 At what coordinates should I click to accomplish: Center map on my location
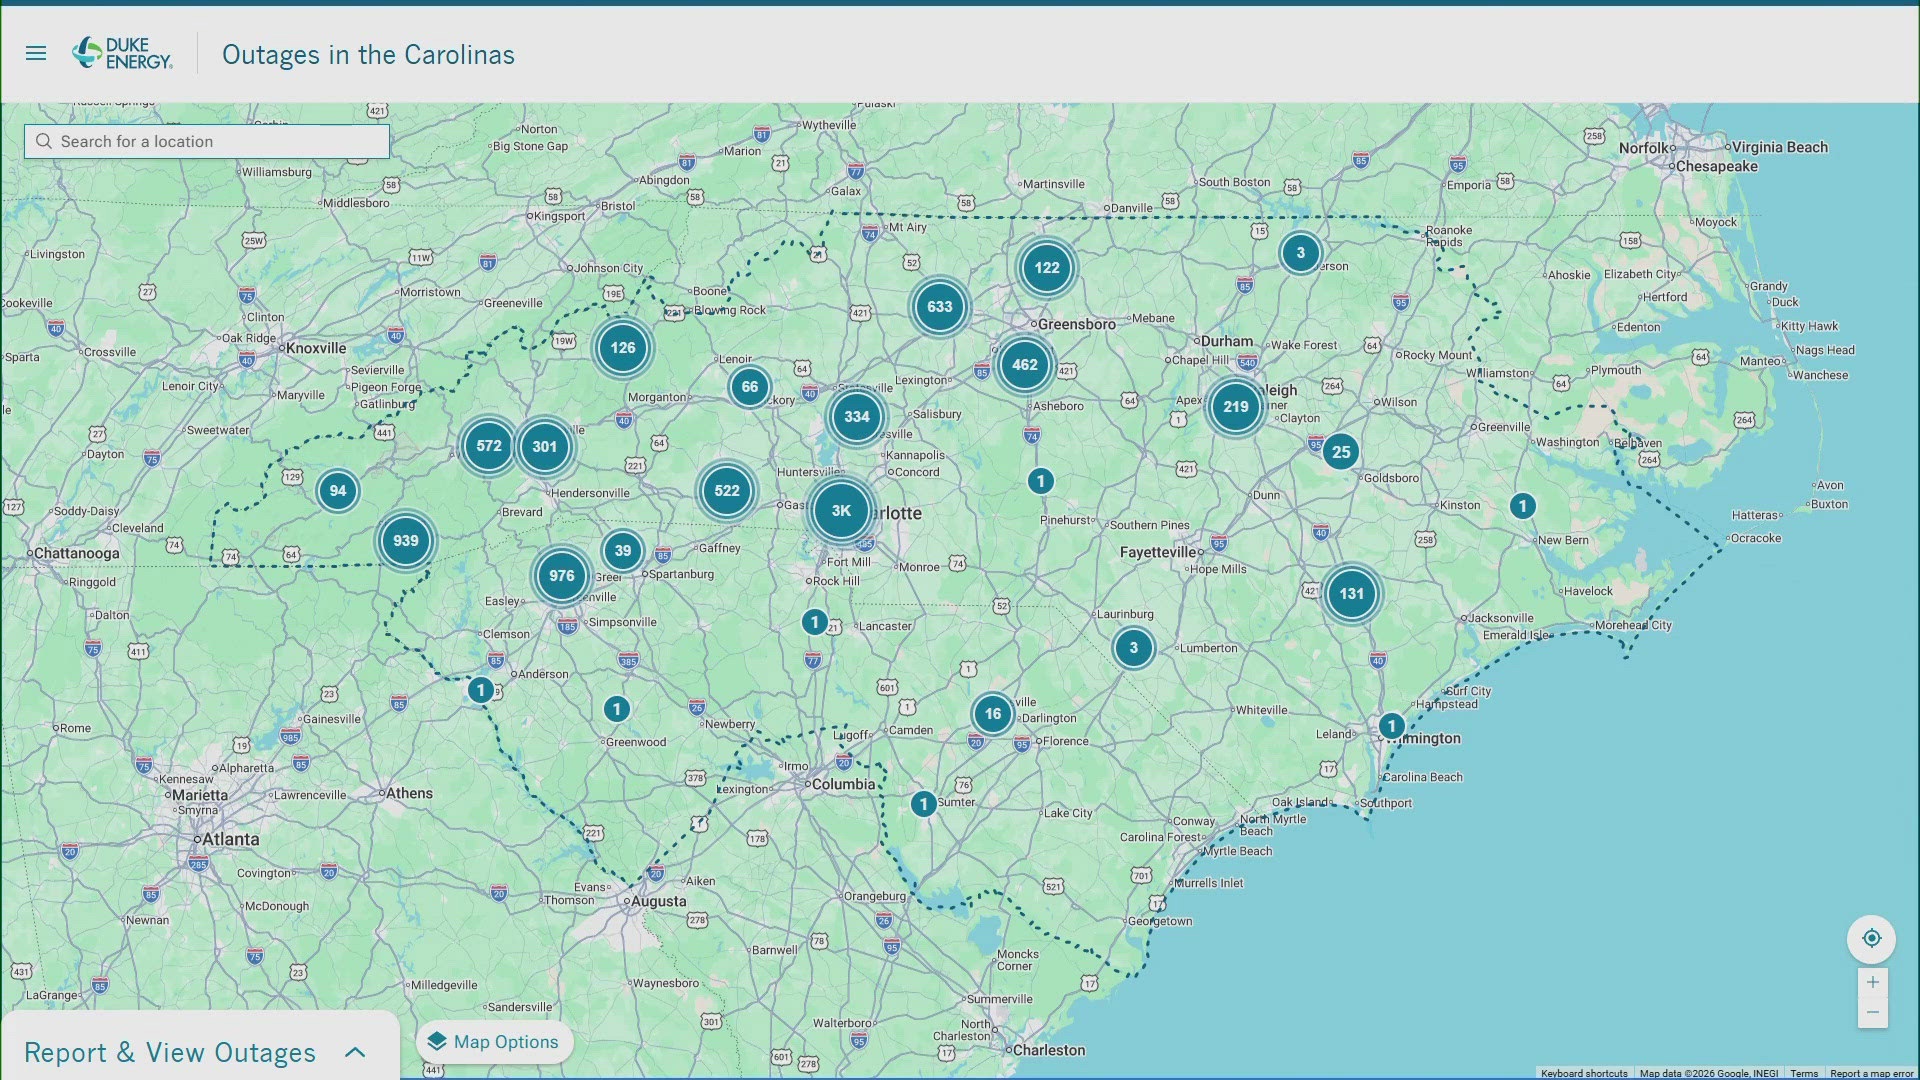tap(1872, 938)
